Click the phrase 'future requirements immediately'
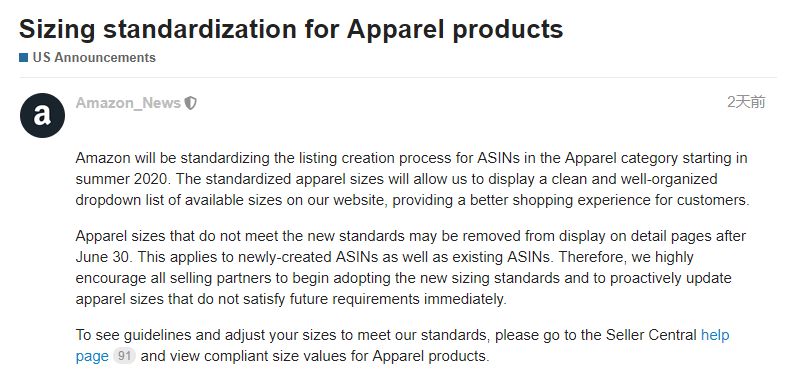This screenshot has width=785, height=388. coord(398,299)
